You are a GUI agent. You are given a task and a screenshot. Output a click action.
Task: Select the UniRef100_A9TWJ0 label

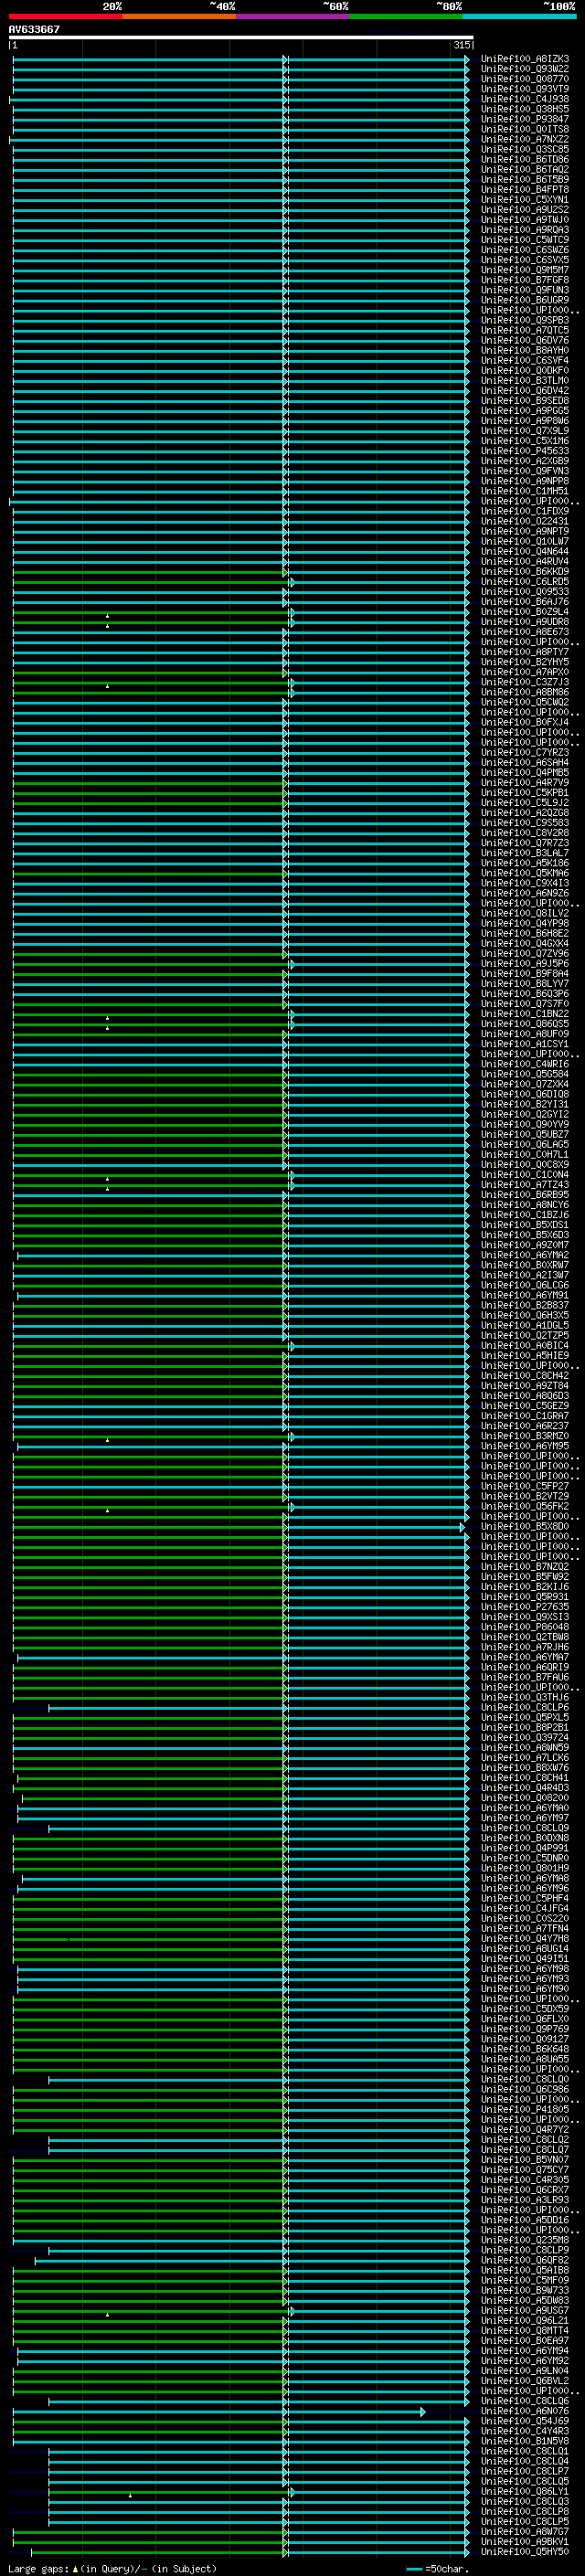[525, 220]
